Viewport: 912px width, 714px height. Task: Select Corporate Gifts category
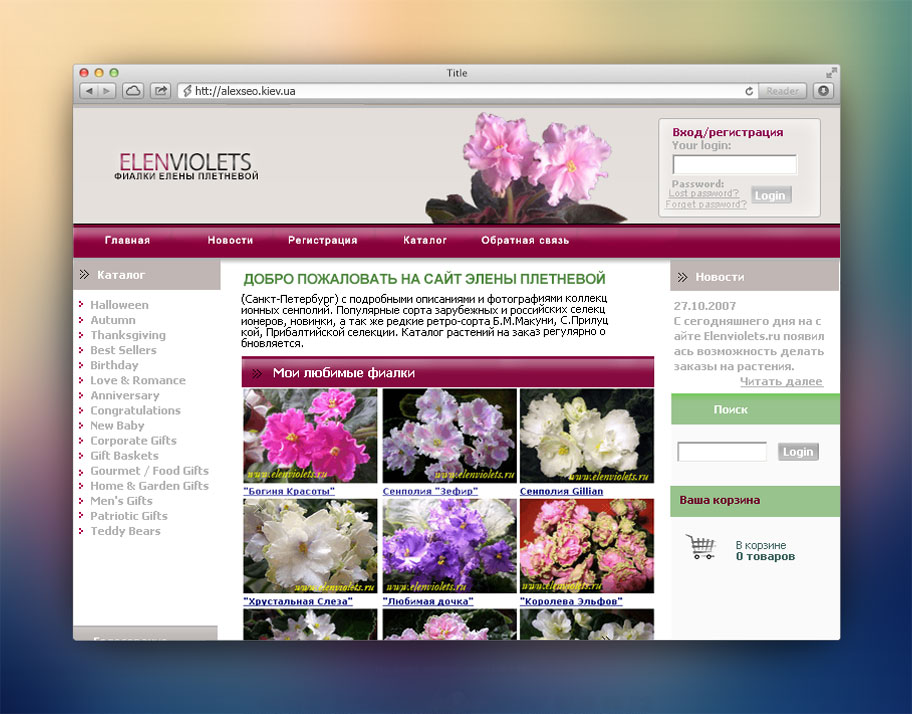[x=133, y=441]
